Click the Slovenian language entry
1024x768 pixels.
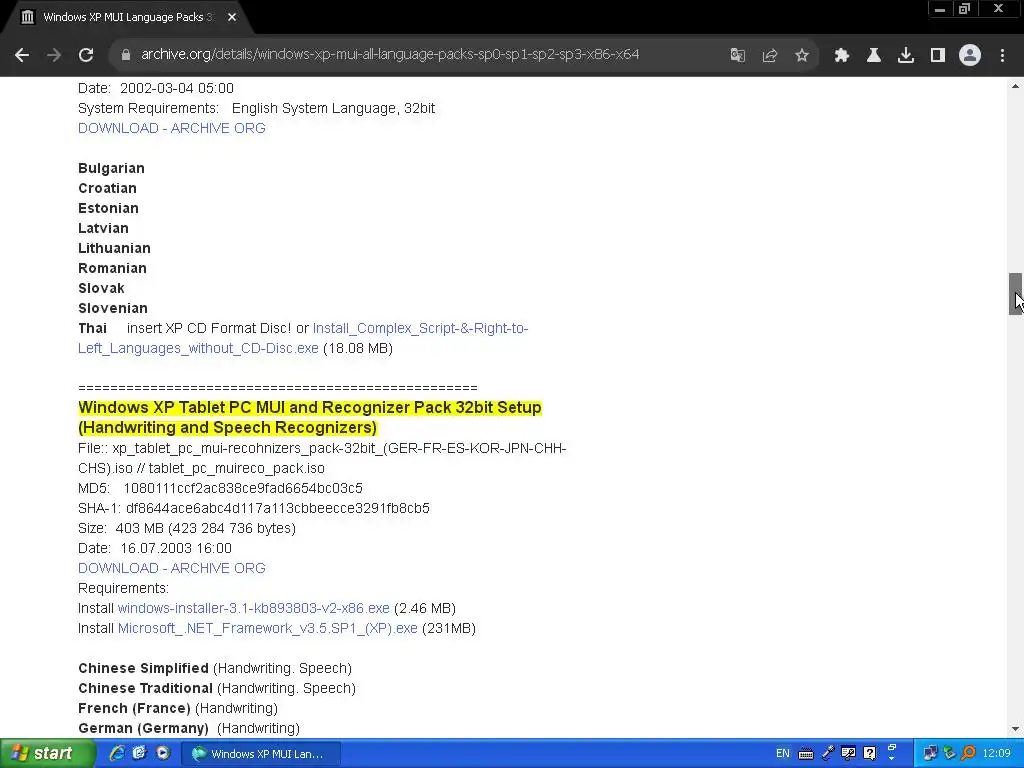[x=113, y=308]
